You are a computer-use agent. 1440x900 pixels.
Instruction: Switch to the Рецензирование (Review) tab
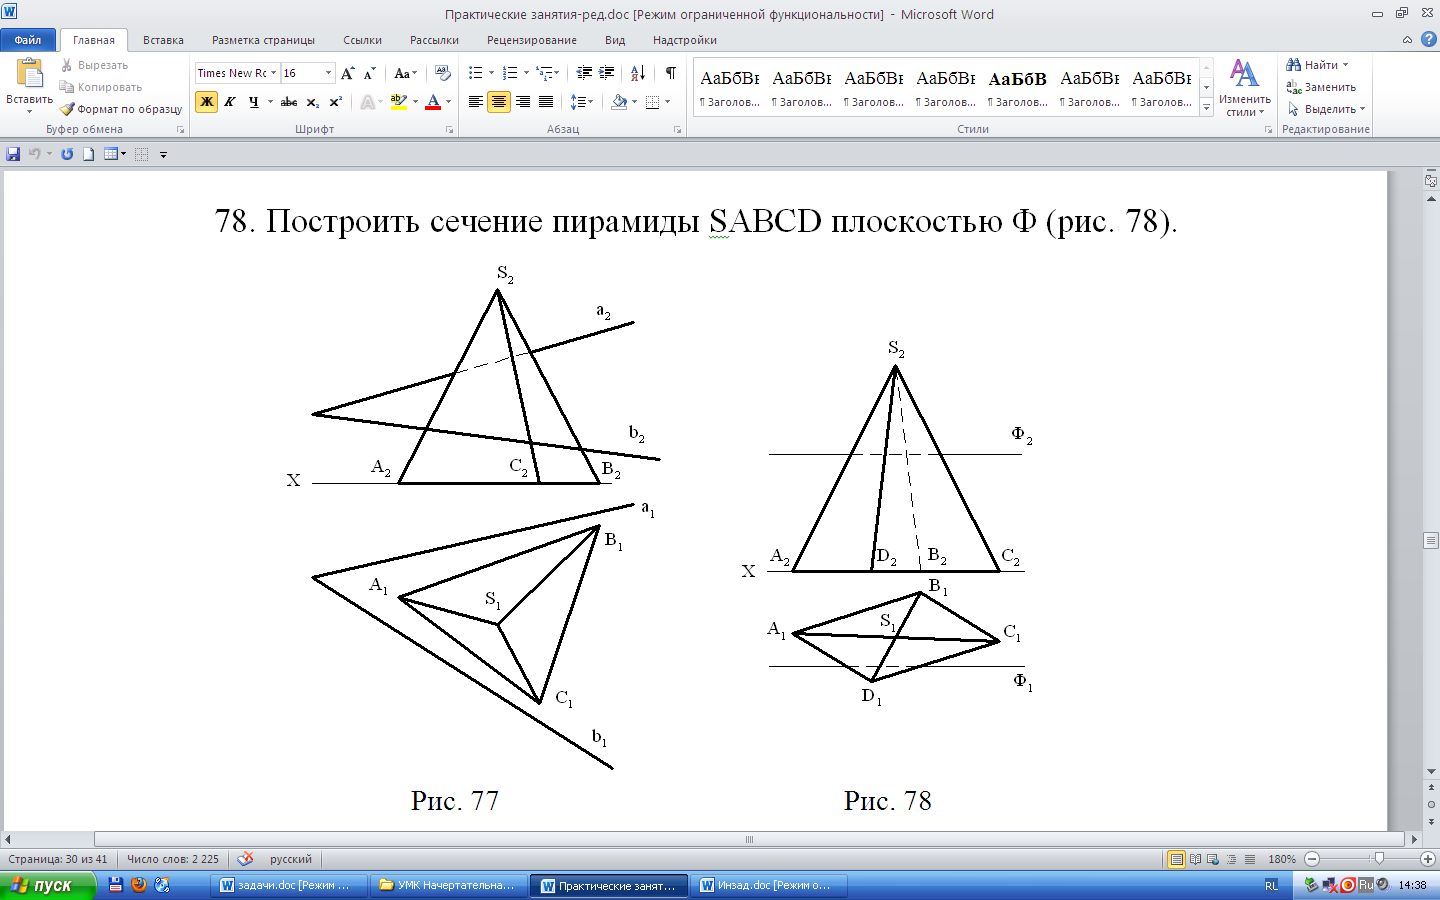[532, 40]
